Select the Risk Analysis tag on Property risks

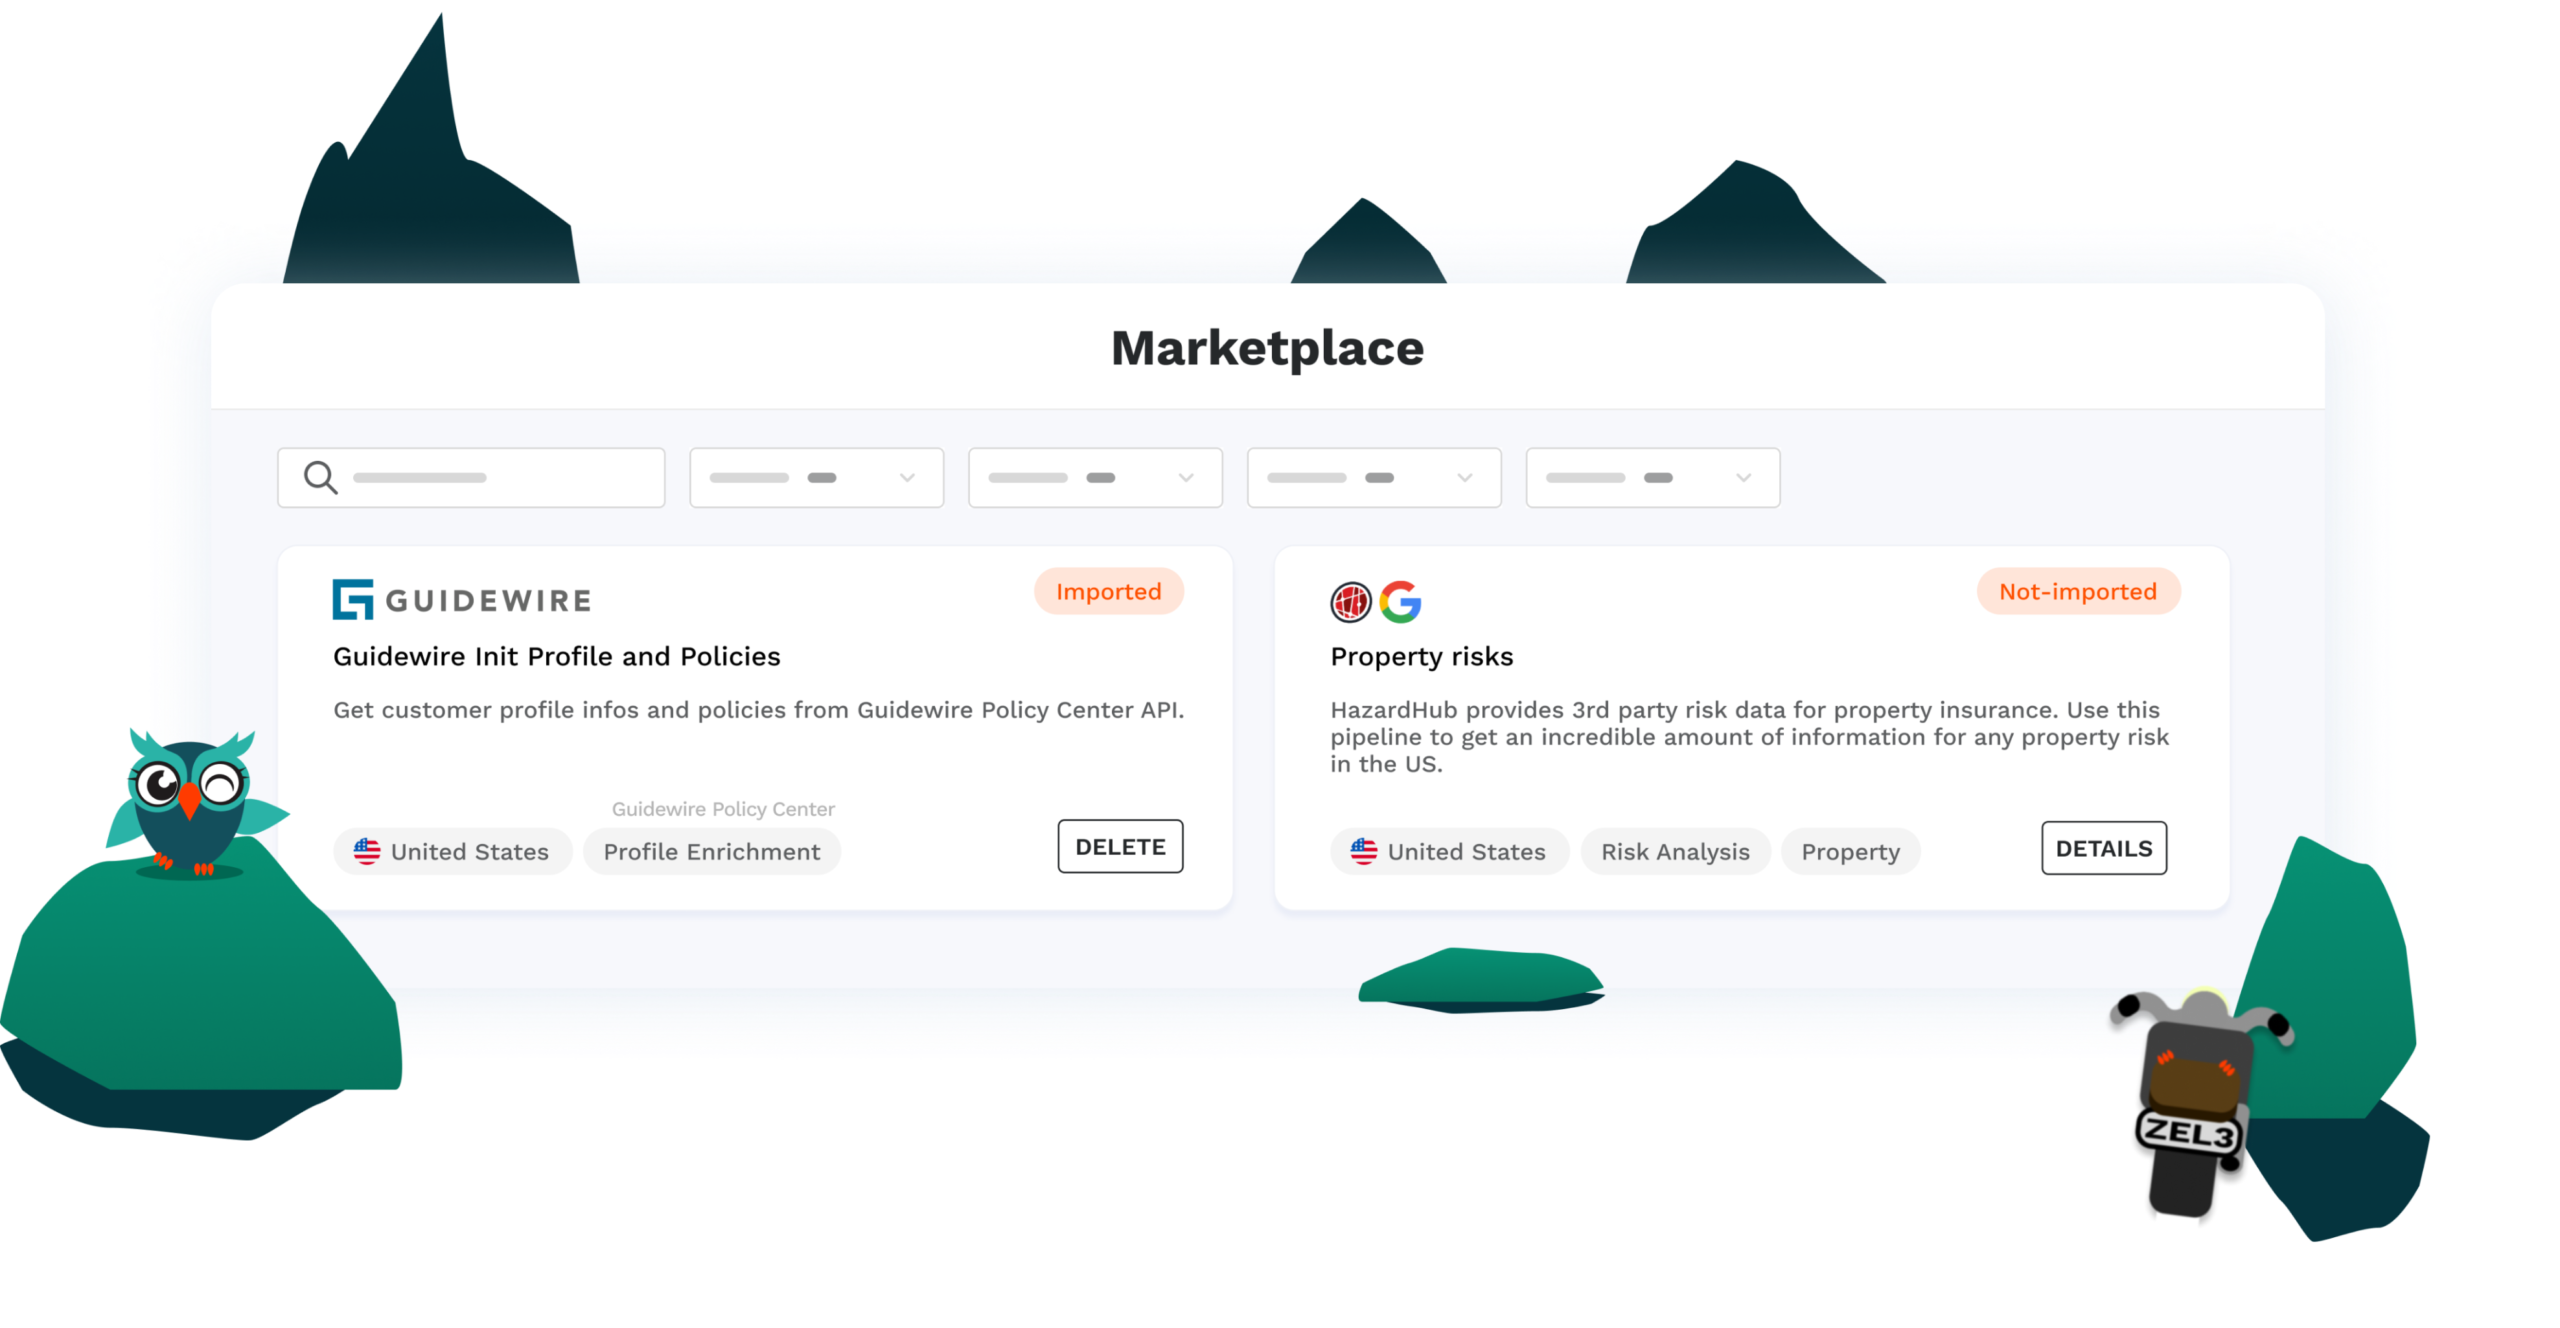[1676, 850]
